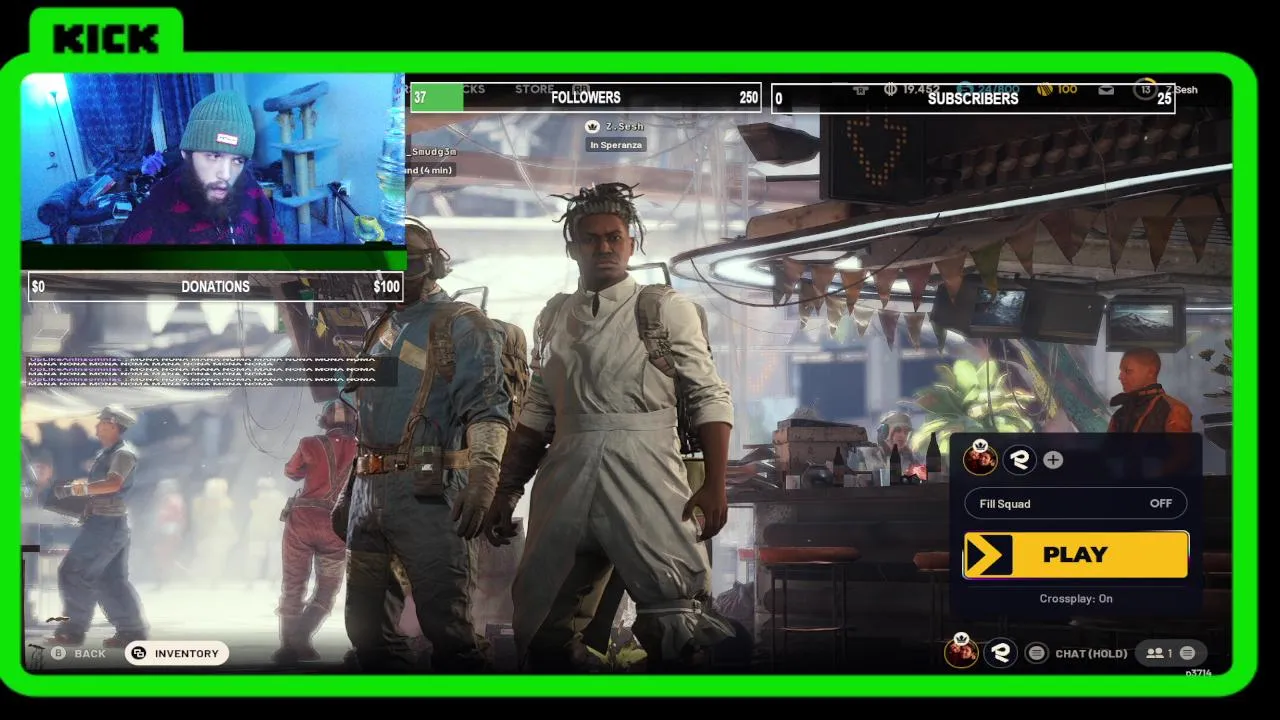
Task: Open the mail envelope icon in top bar
Action: 1106,90
